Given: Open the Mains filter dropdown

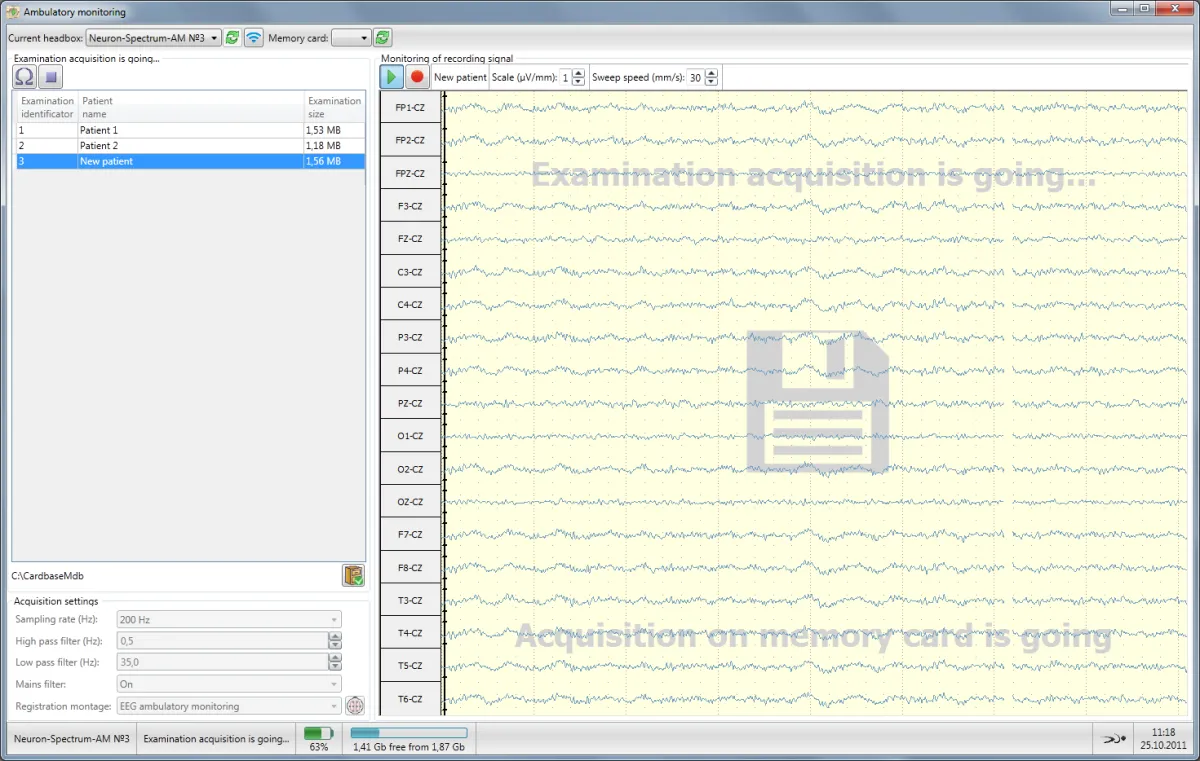Looking at the screenshot, I should click(x=229, y=684).
